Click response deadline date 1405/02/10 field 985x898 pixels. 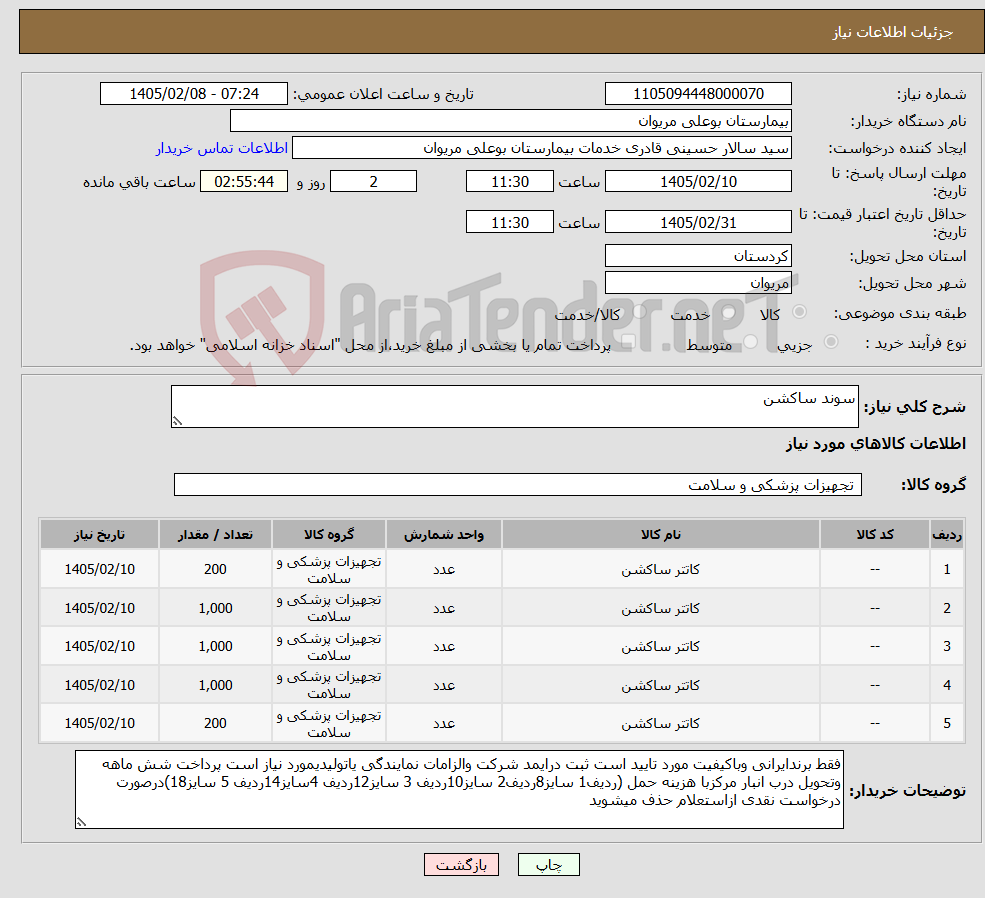(698, 181)
